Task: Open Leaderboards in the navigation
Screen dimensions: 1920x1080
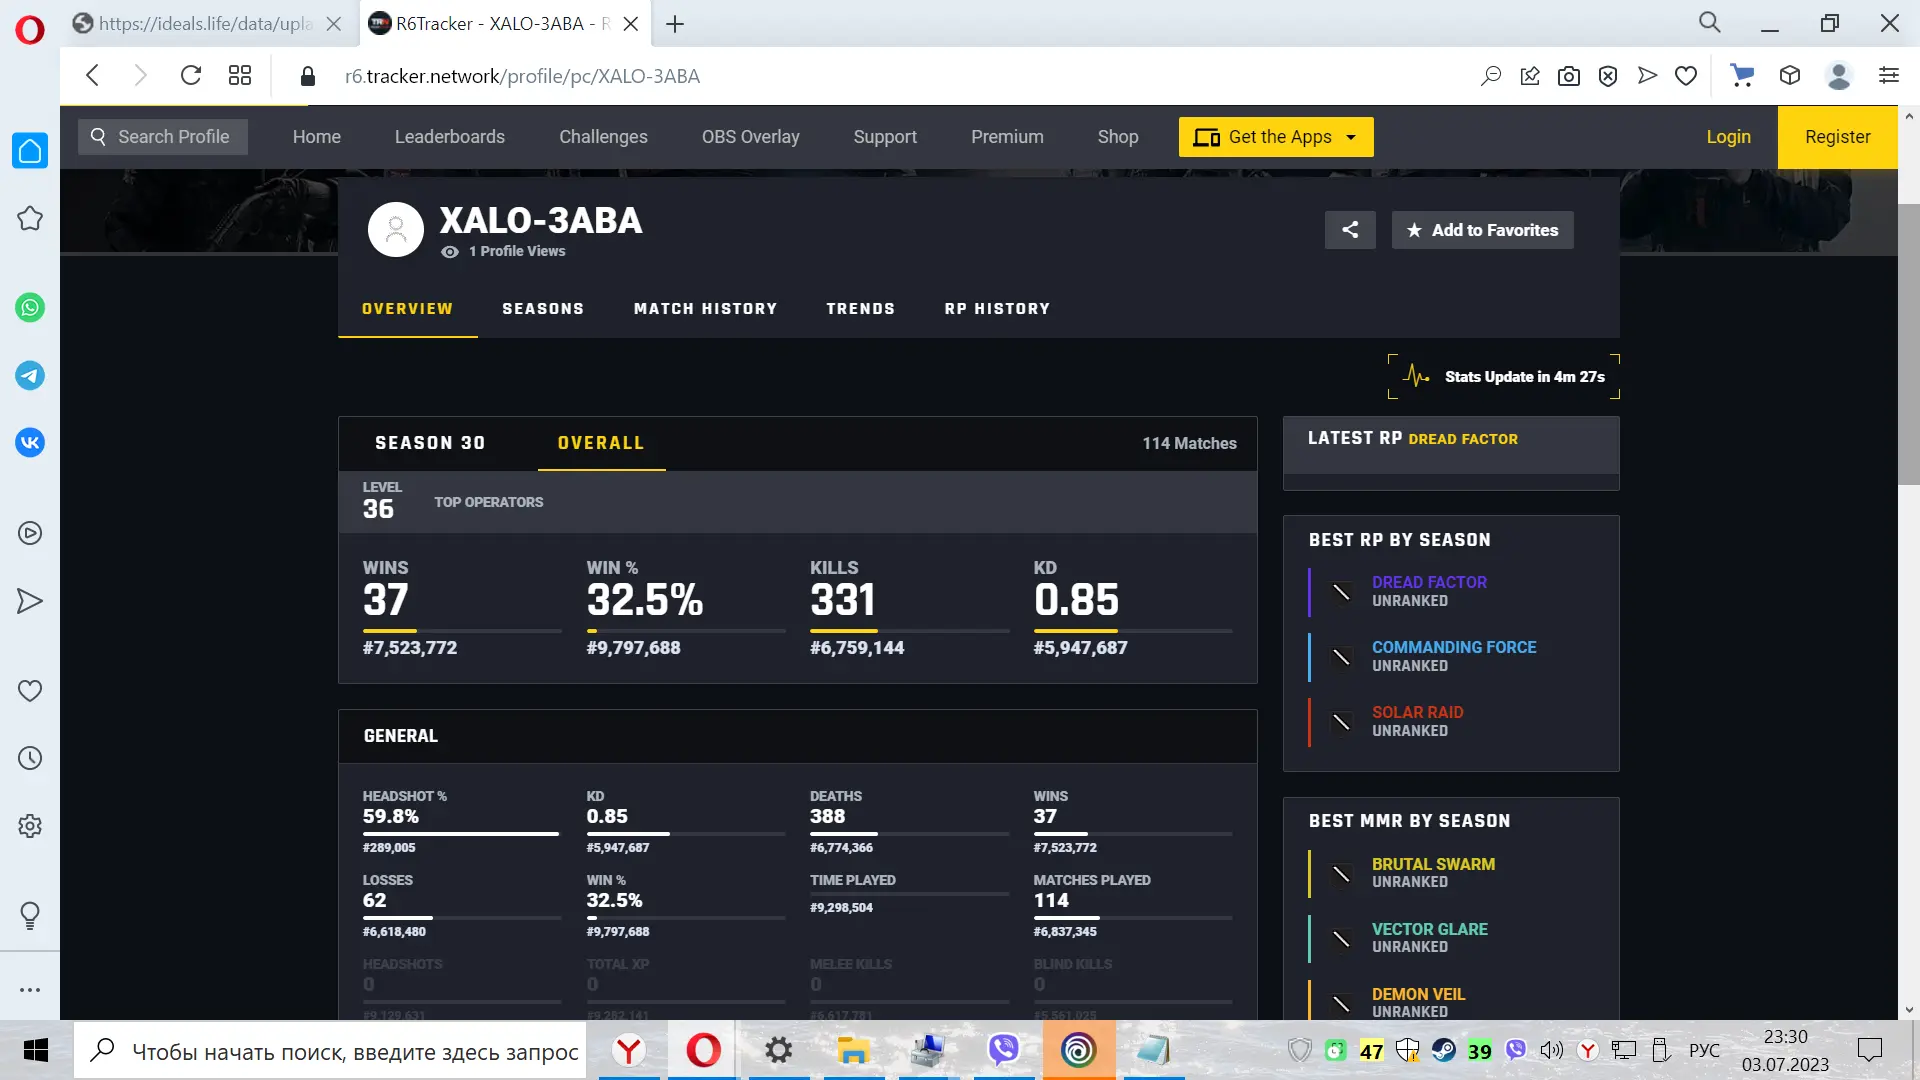Action: [450, 137]
